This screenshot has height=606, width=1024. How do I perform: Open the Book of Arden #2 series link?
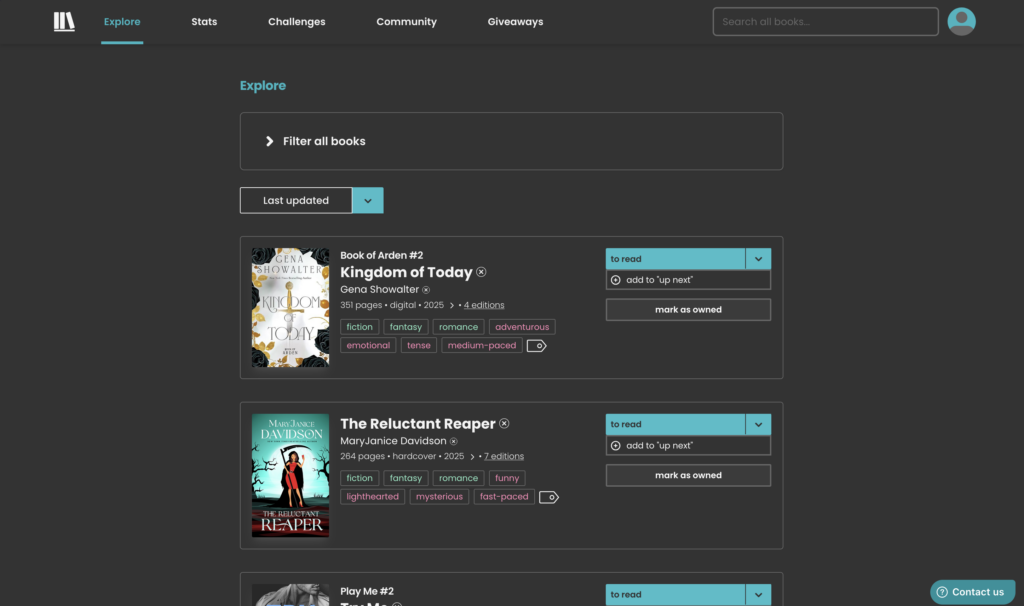pos(381,255)
